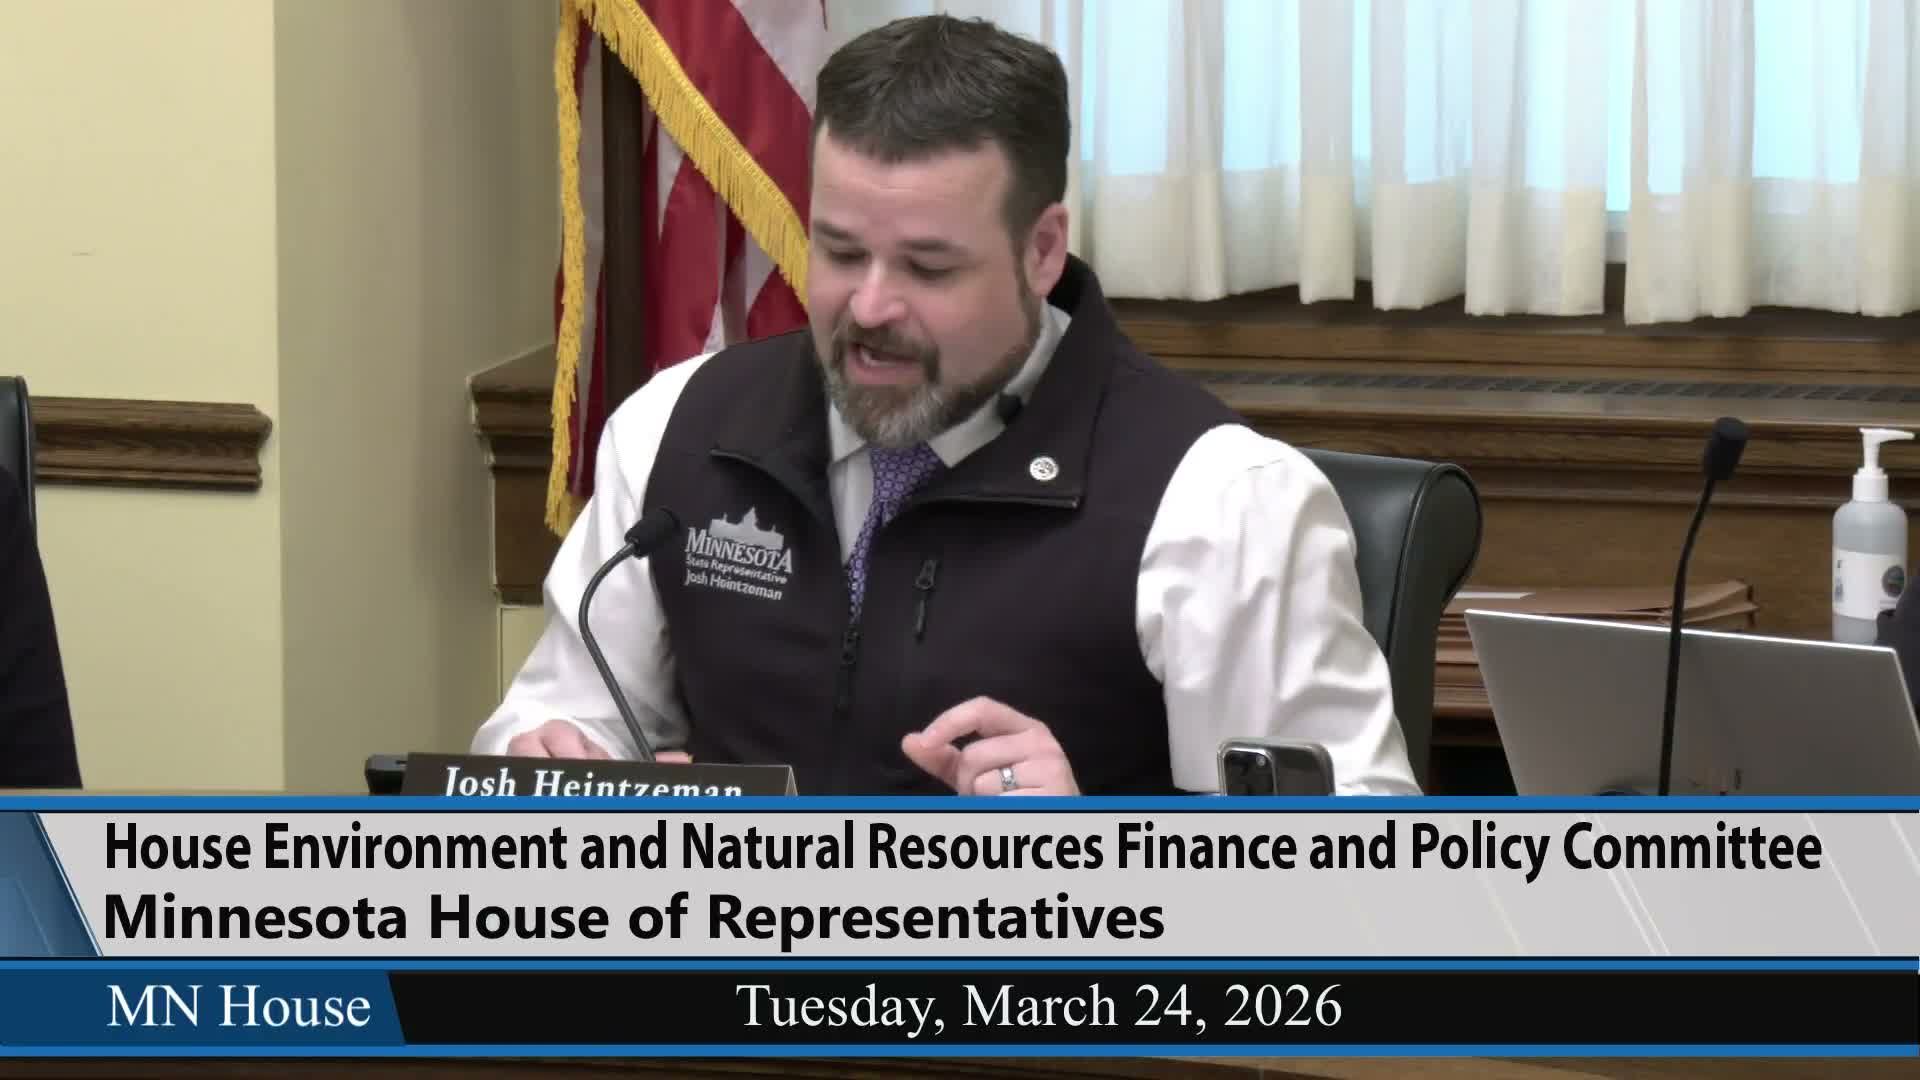1920x1080 pixels.
Task: Click the hand sanitizer bottle on the desk
Action: click(x=1870, y=540)
